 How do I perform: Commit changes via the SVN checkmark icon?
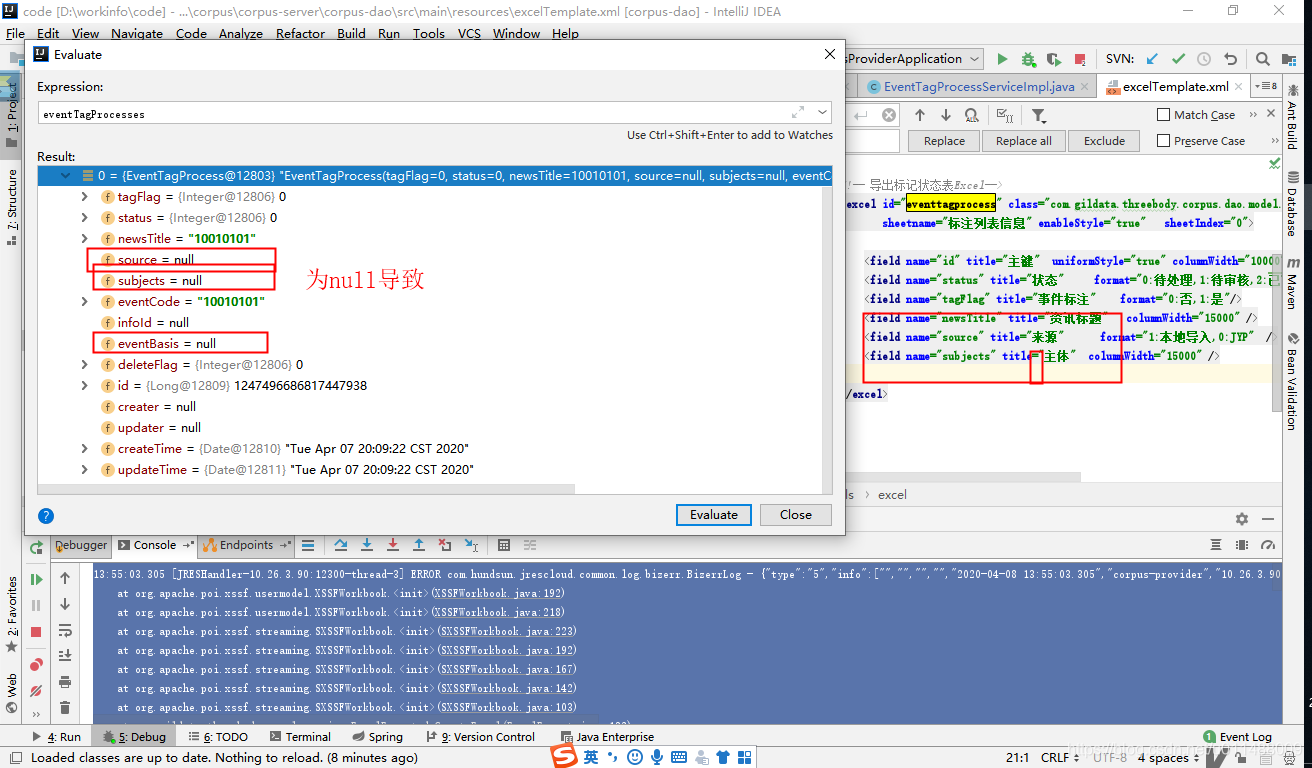[x=1178, y=58]
